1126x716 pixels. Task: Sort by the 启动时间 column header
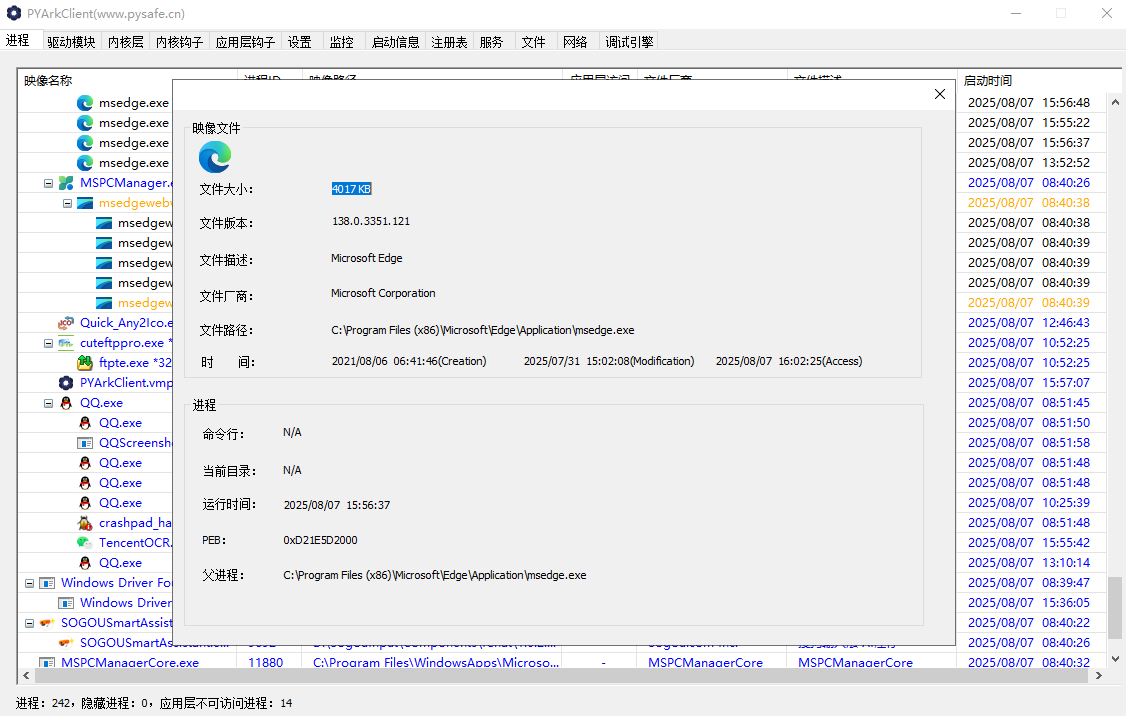(x=987, y=80)
